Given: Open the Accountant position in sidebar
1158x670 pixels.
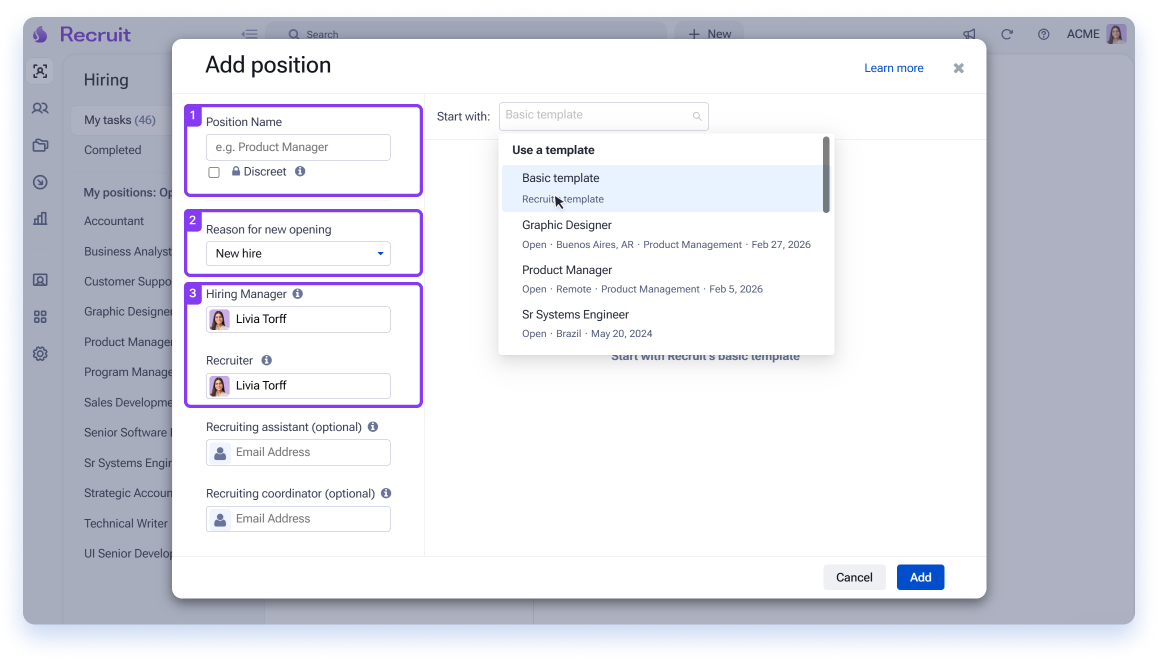Looking at the screenshot, I should tap(114, 221).
